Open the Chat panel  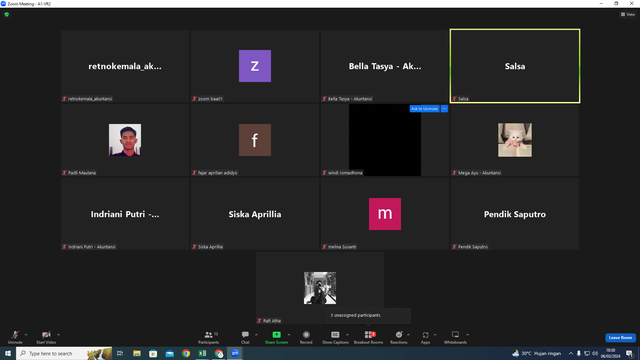(245, 337)
